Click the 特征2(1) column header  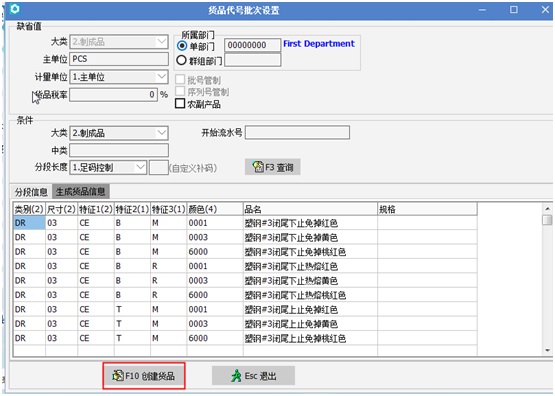coord(132,209)
